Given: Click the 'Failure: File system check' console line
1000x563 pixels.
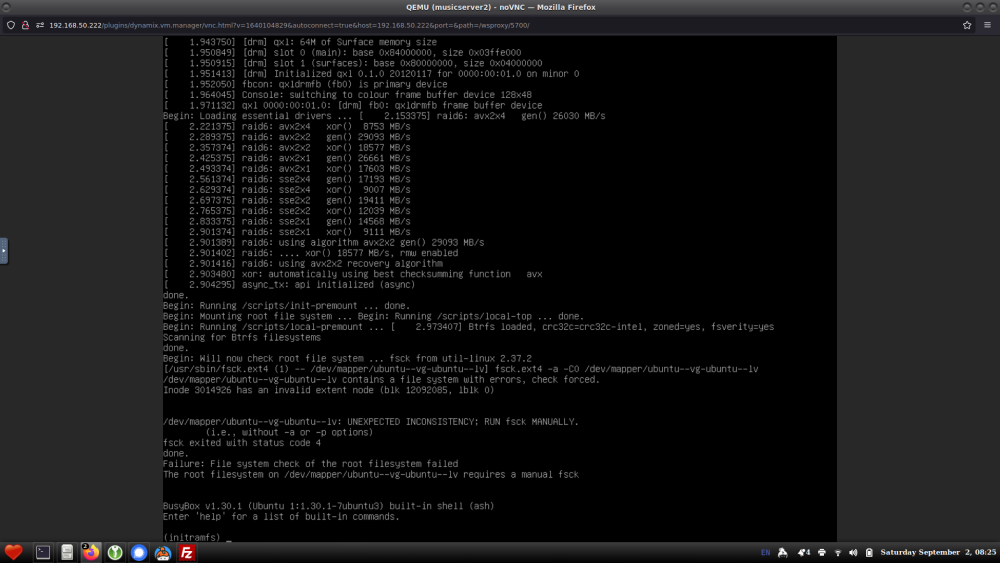Looking at the screenshot, I should click(x=311, y=464).
